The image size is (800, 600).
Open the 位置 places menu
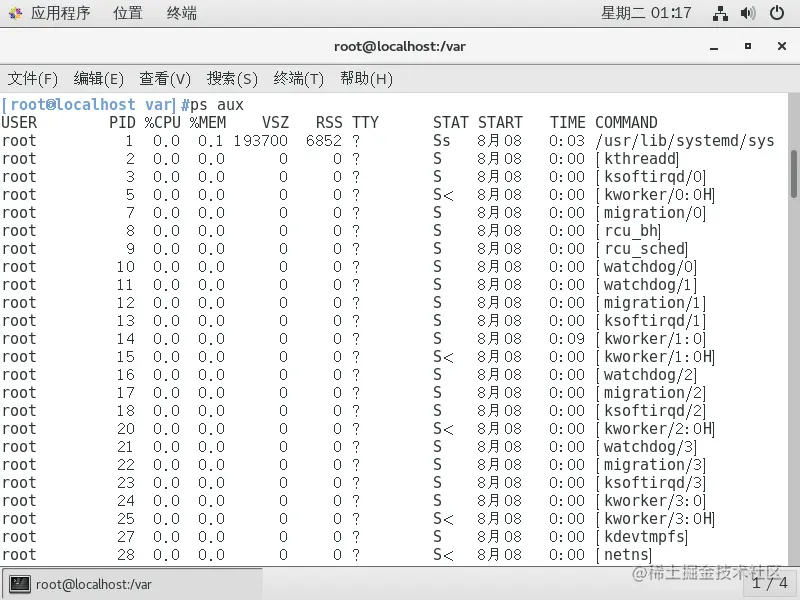click(127, 13)
